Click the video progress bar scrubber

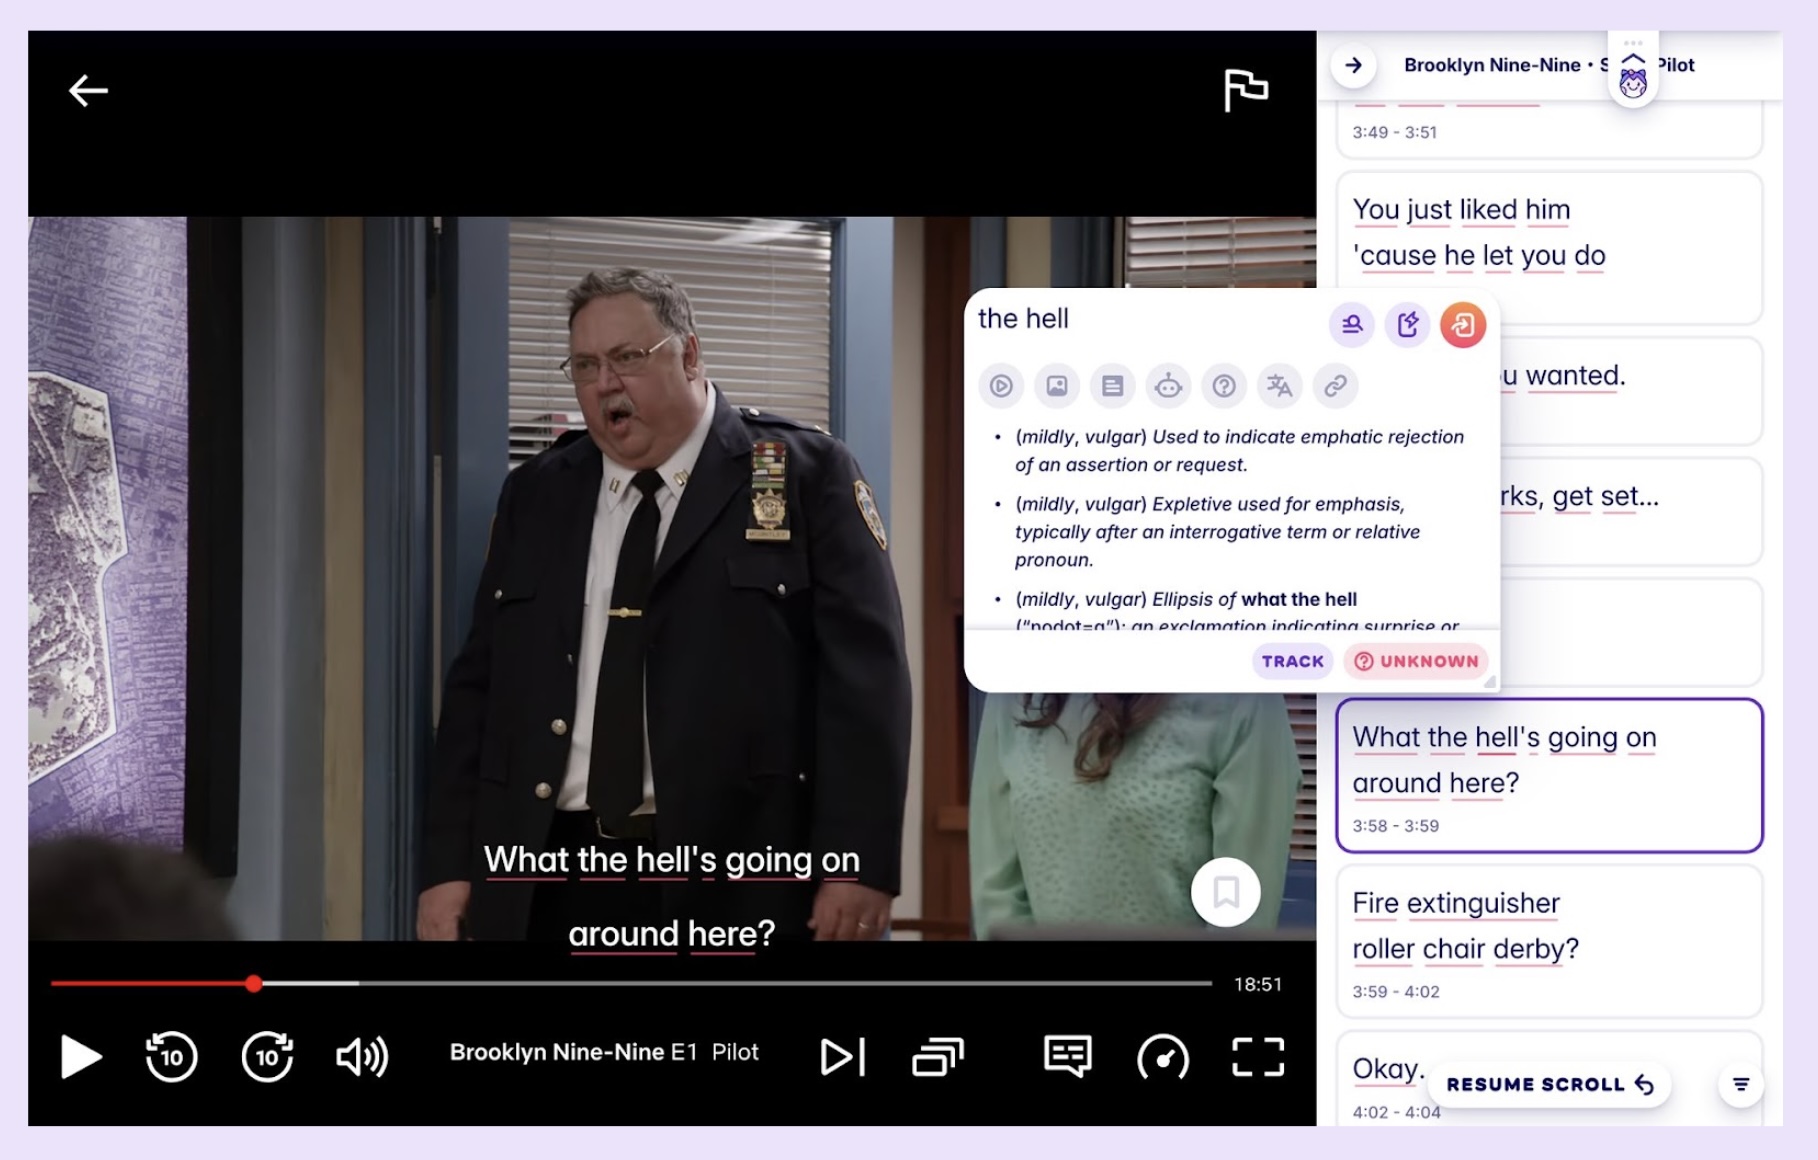(x=254, y=984)
